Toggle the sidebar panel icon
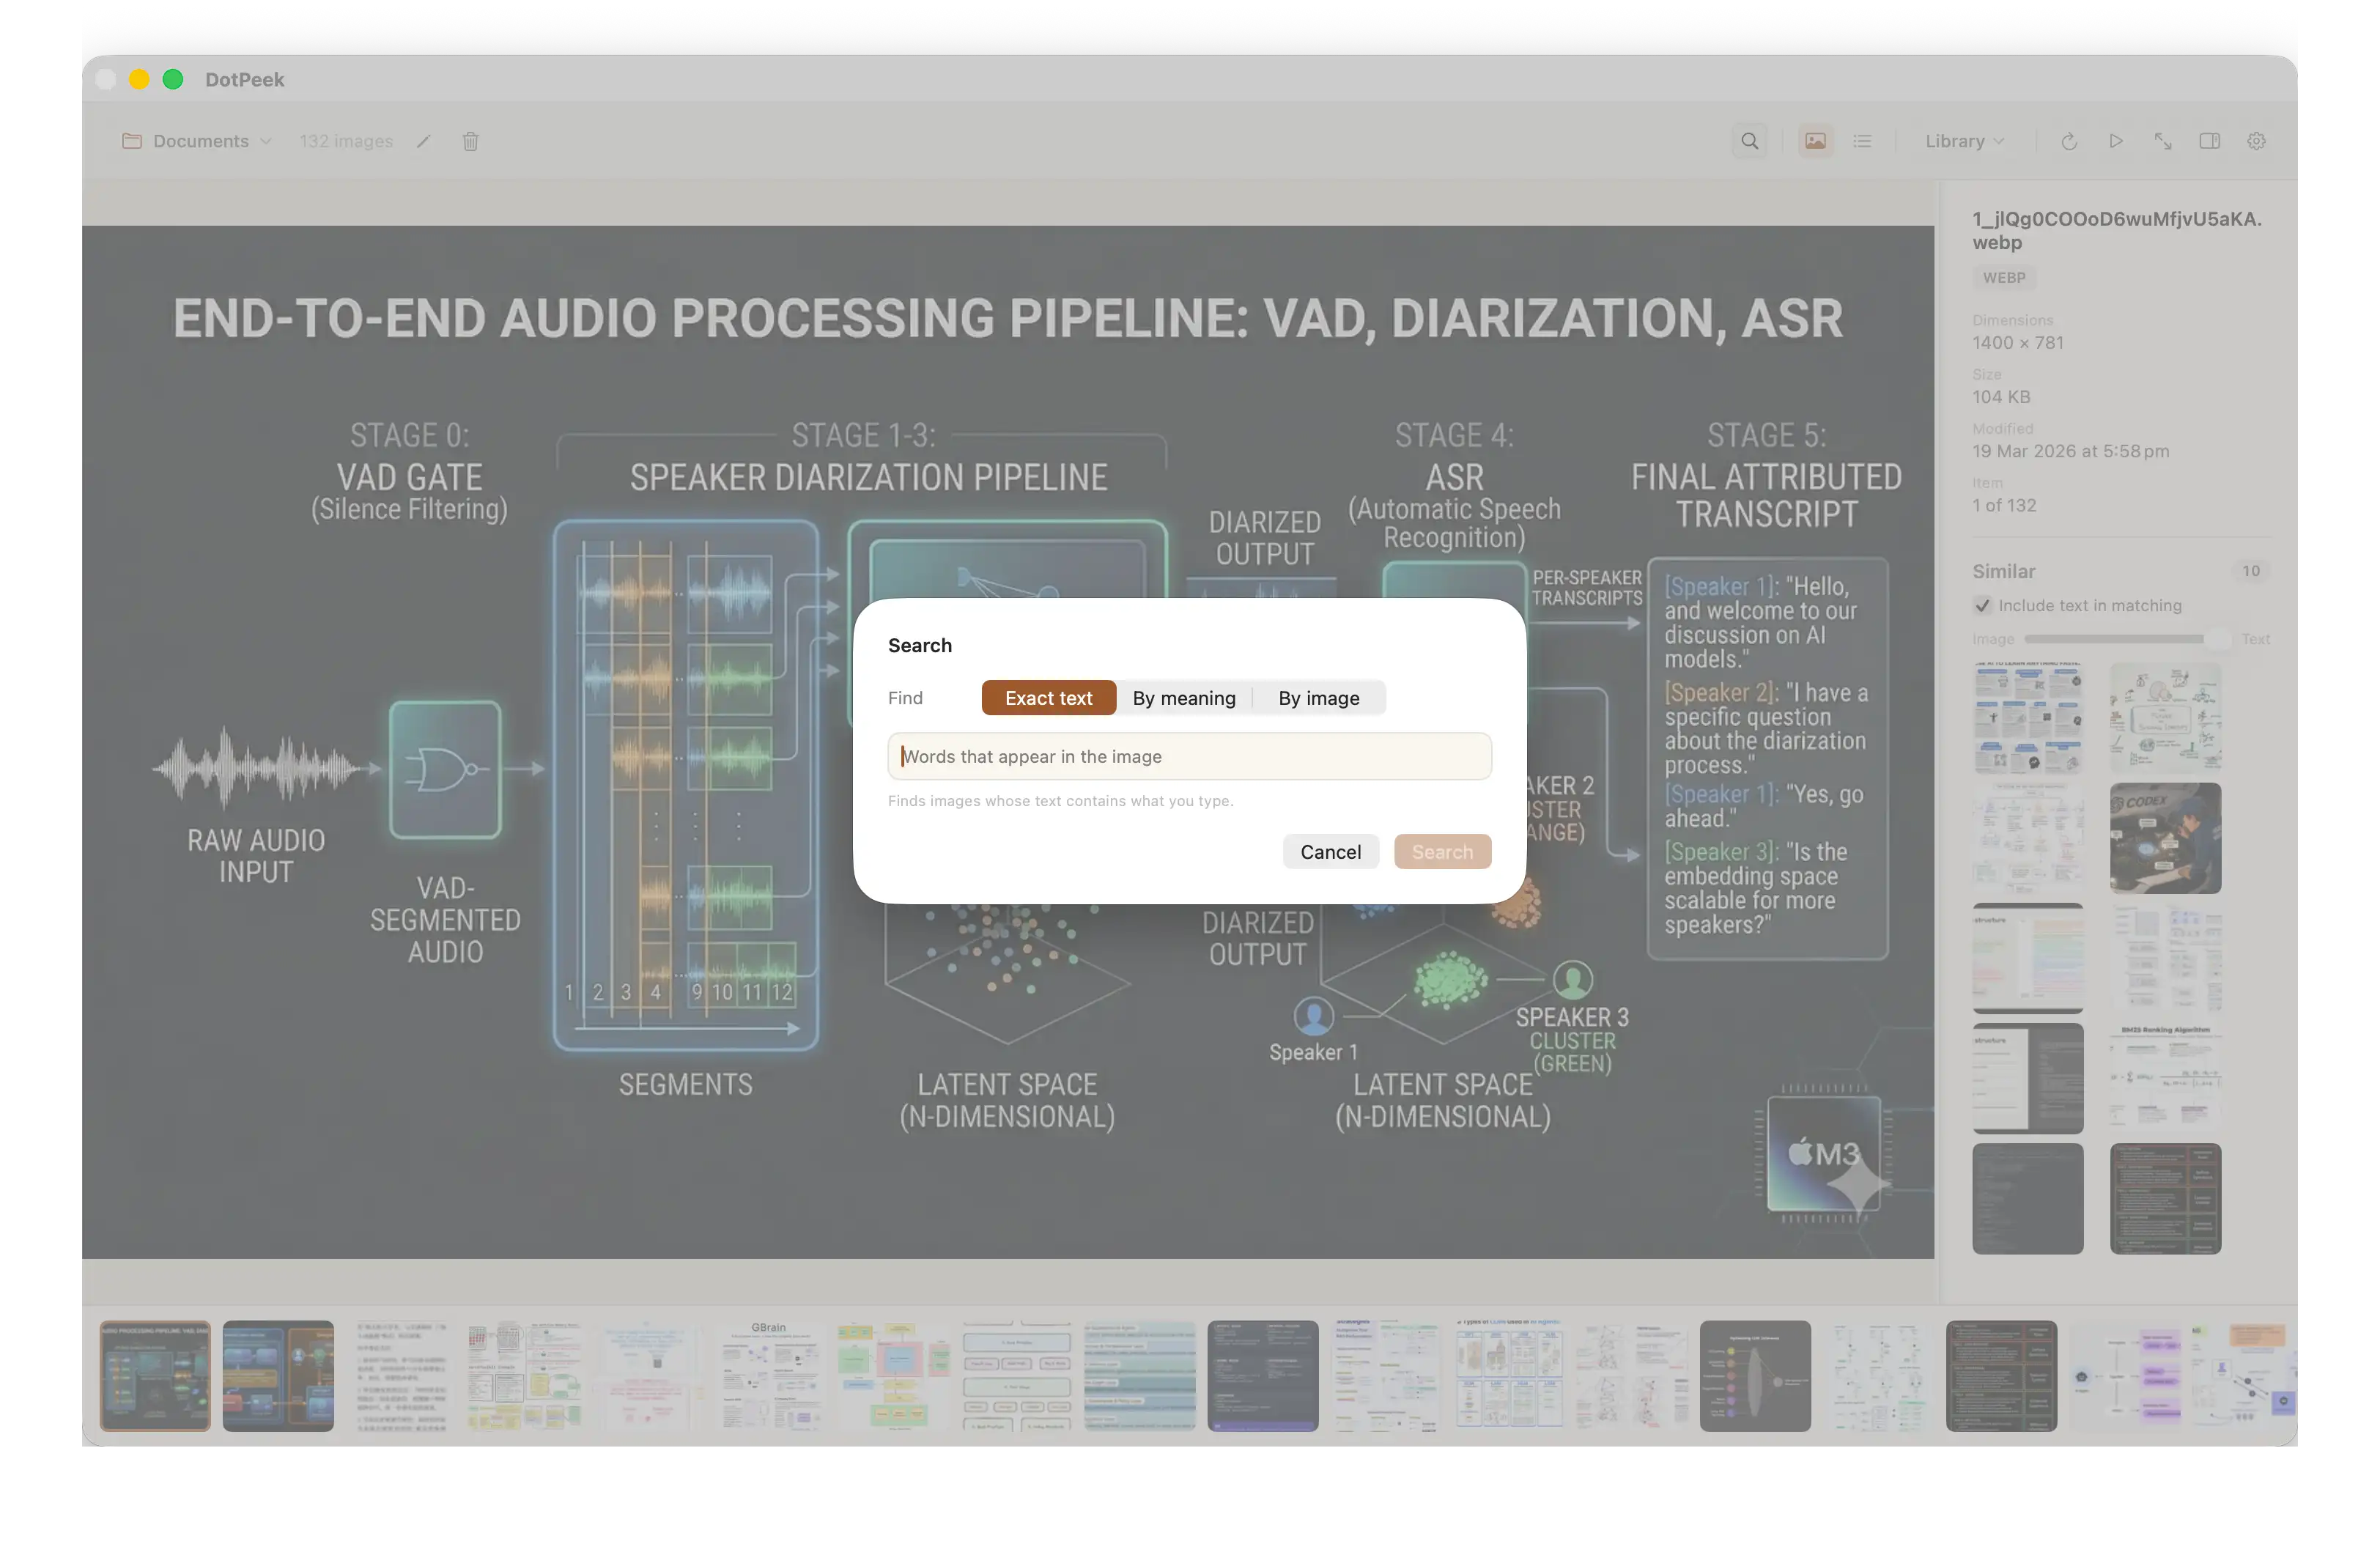The image size is (2380, 1555). (x=2210, y=141)
